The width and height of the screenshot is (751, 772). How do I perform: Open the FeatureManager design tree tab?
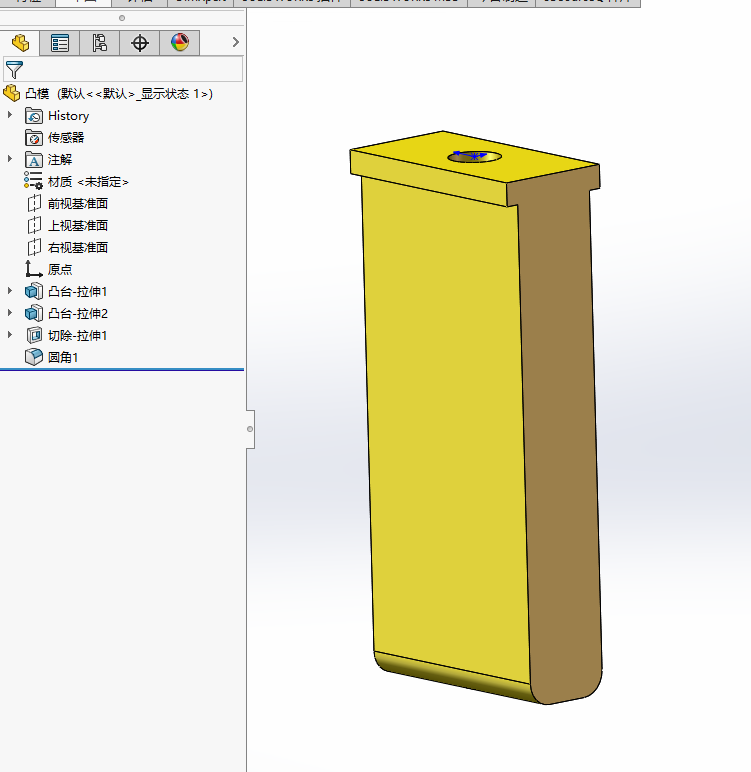(20, 43)
